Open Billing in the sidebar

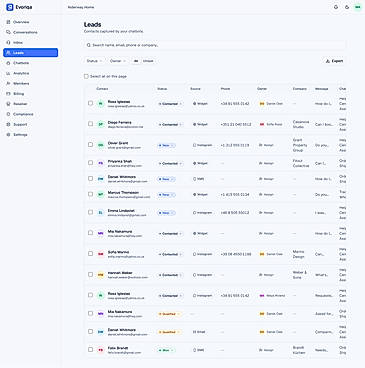click(30, 94)
